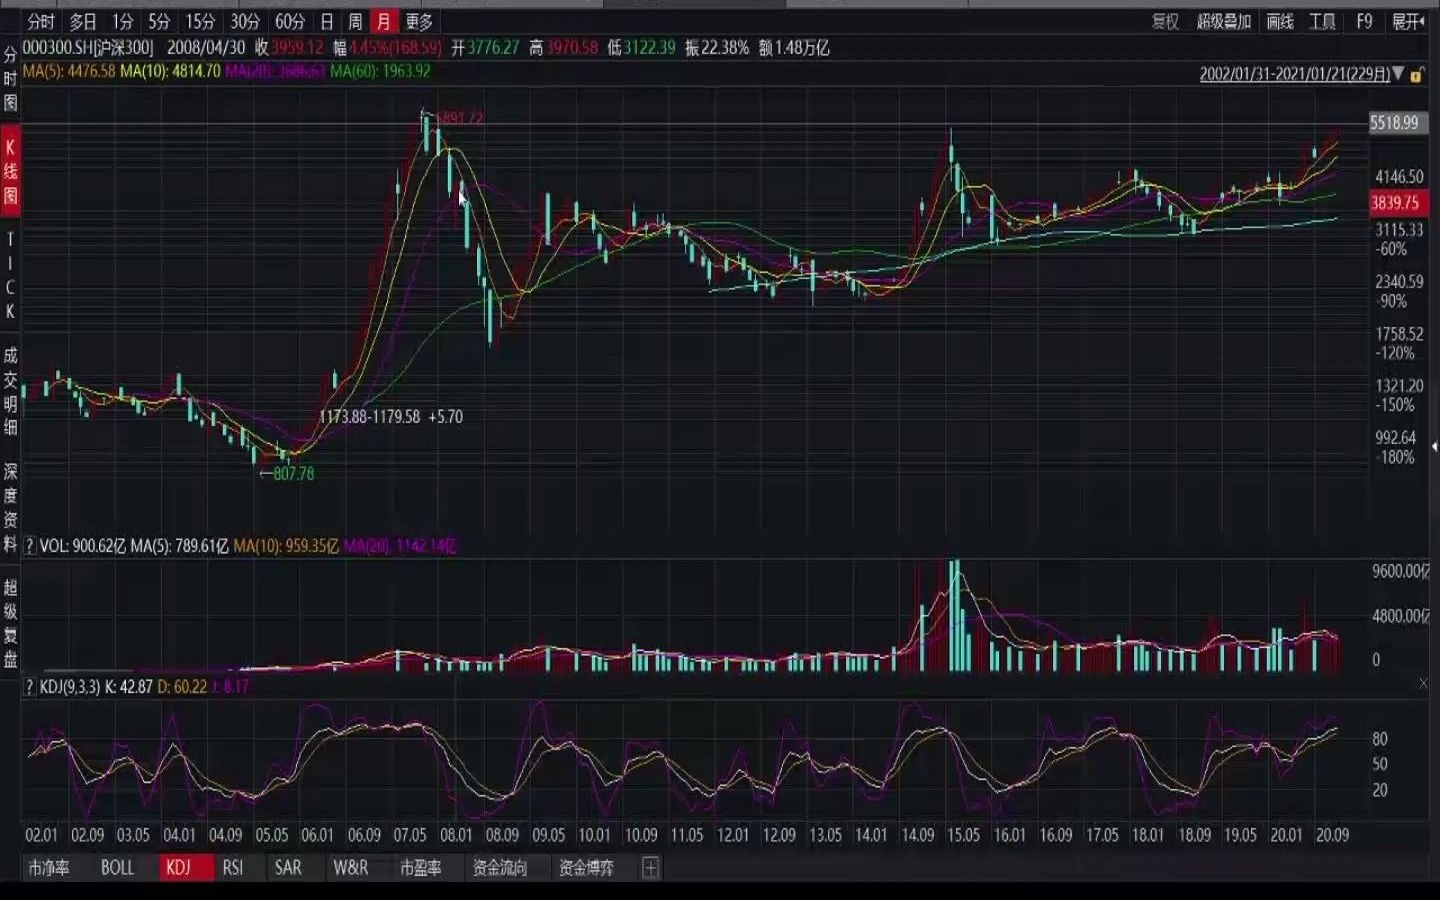The width and height of the screenshot is (1440, 900).
Task: Select the 1分 period
Action: click(x=123, y=21)
